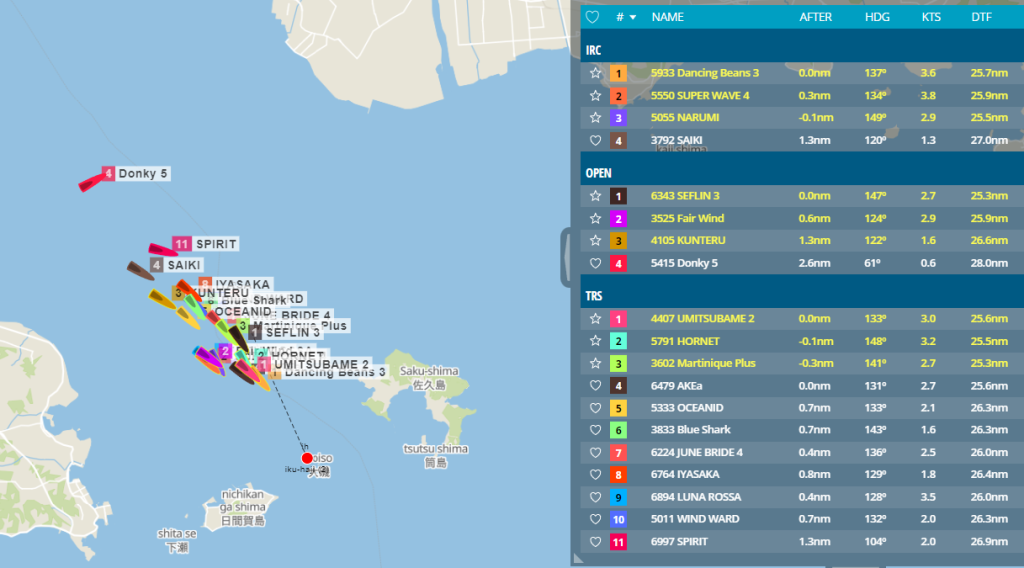This screenshot has width=1024, height=568.
Task: Toggle favorite star for Dancing Beans 3
Action: click(595, 73)
